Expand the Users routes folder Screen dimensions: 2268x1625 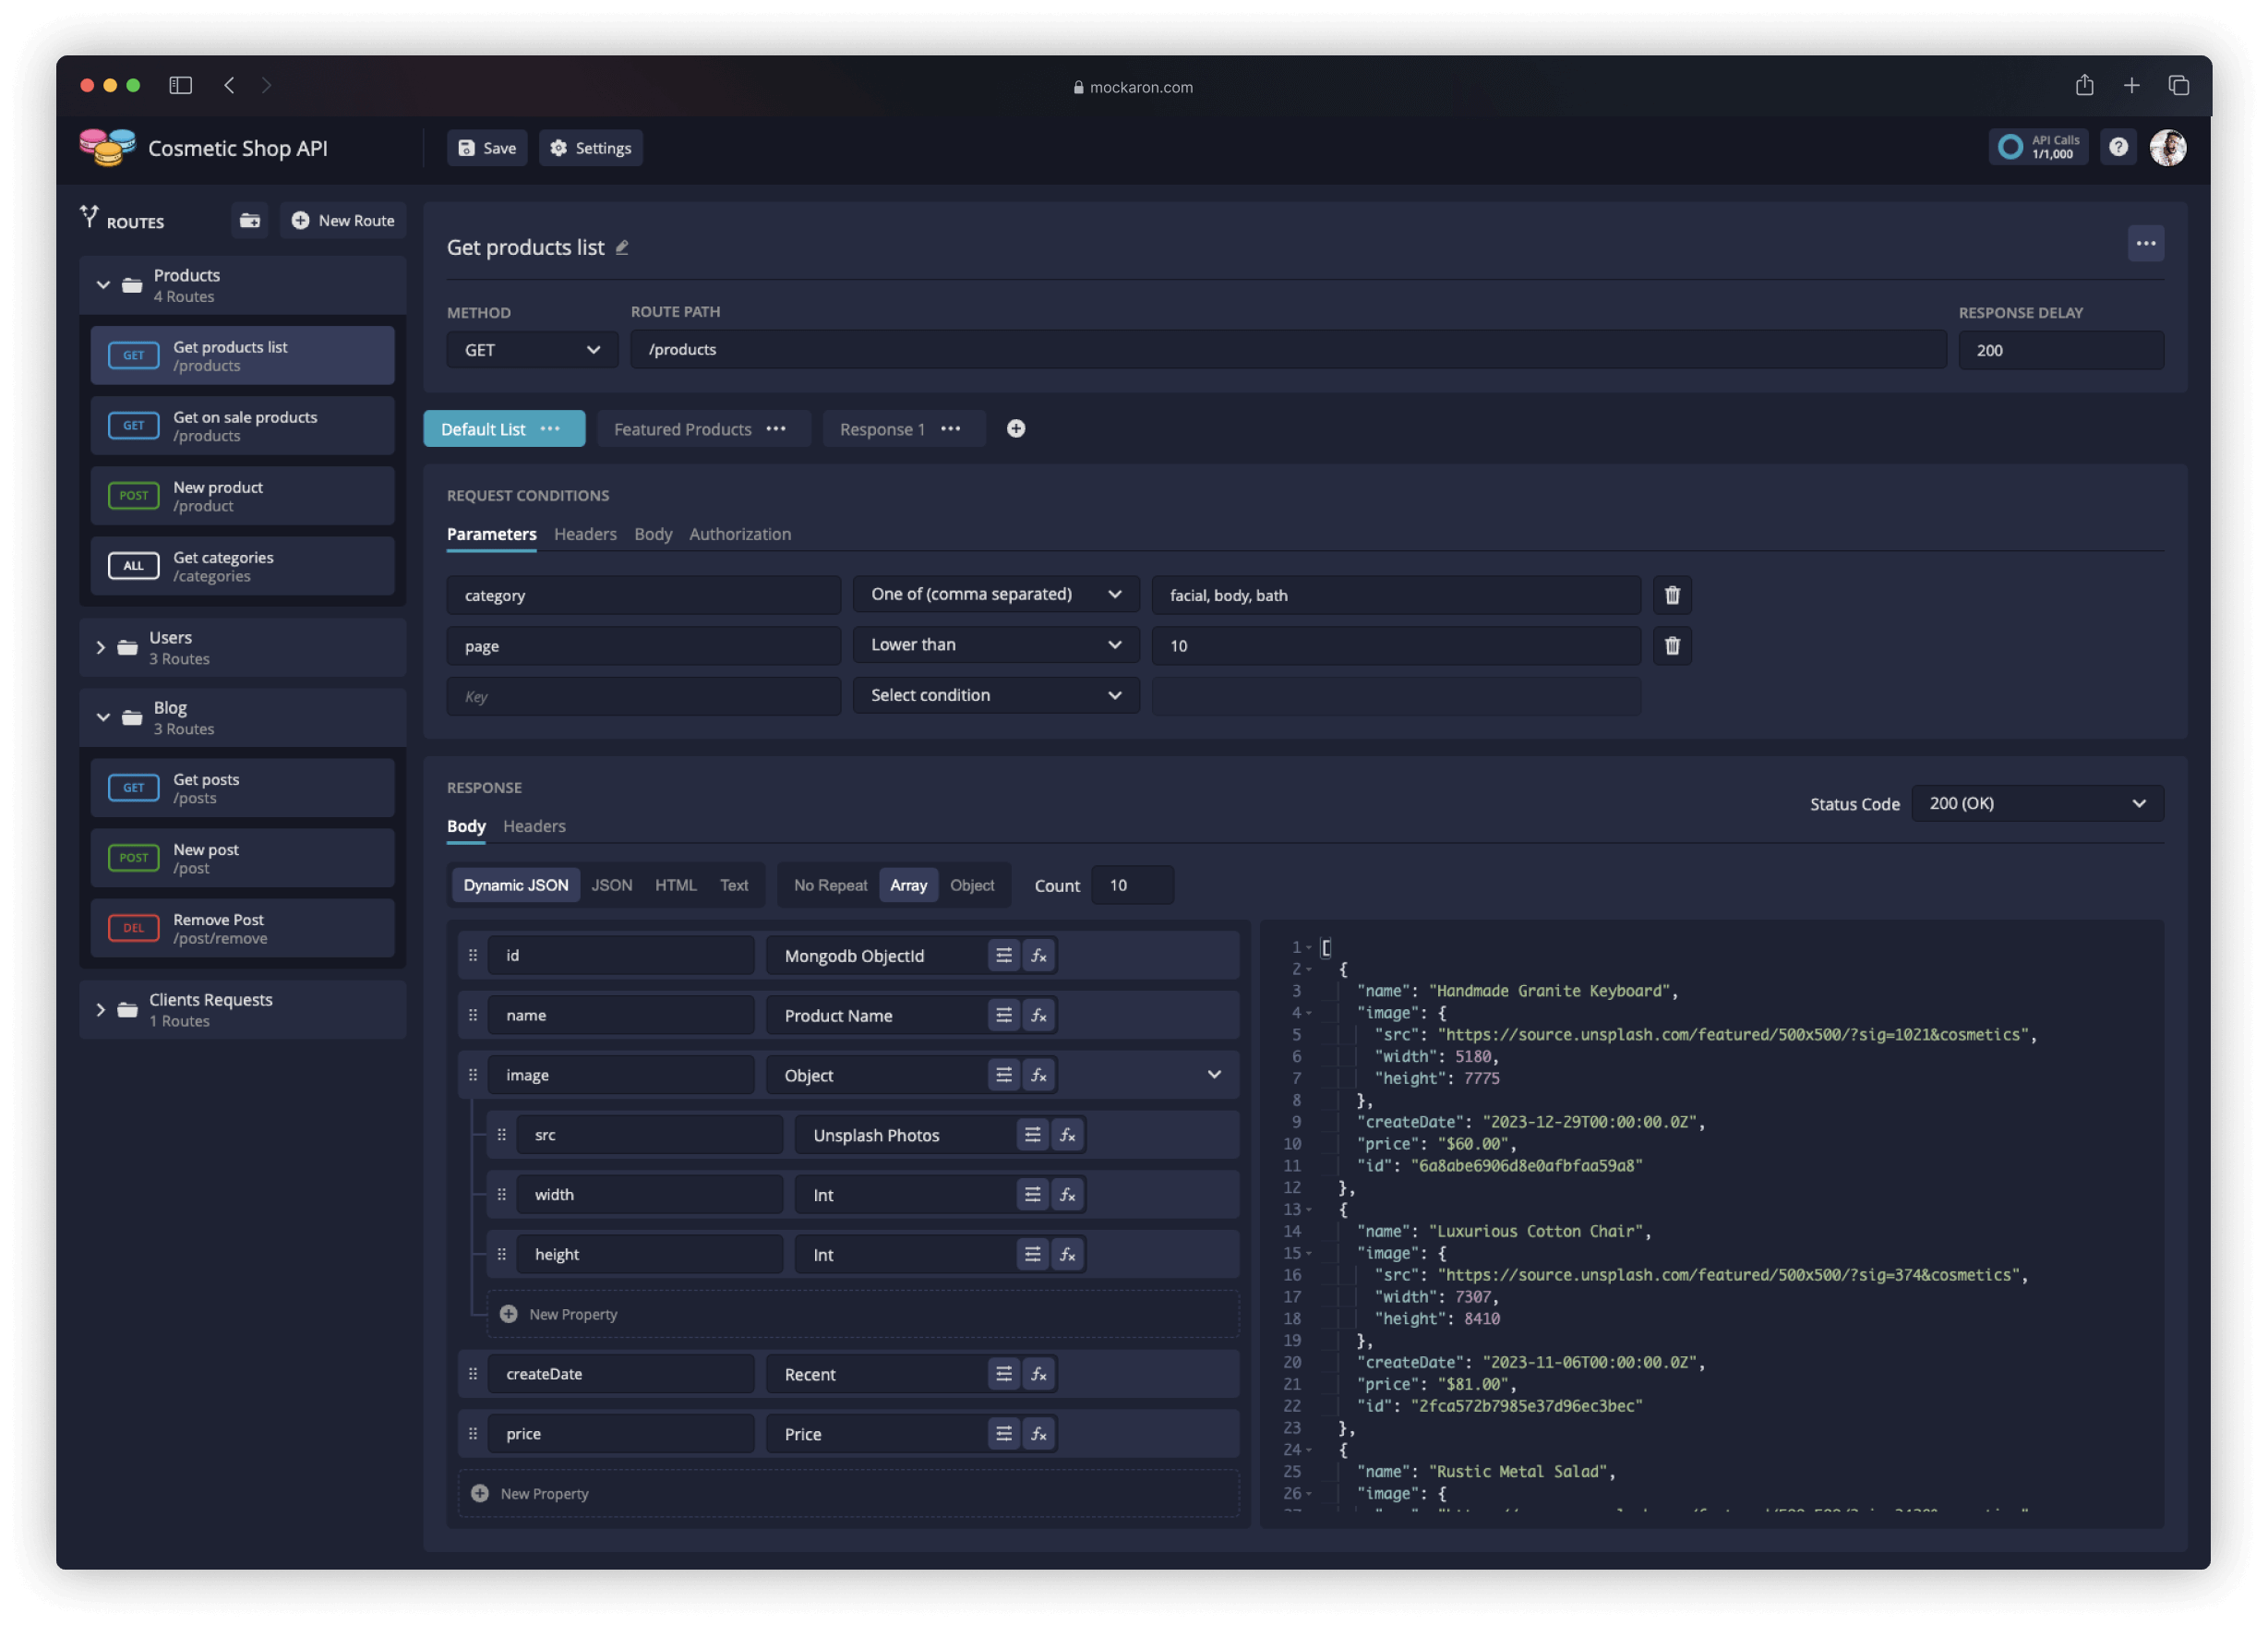100,647
